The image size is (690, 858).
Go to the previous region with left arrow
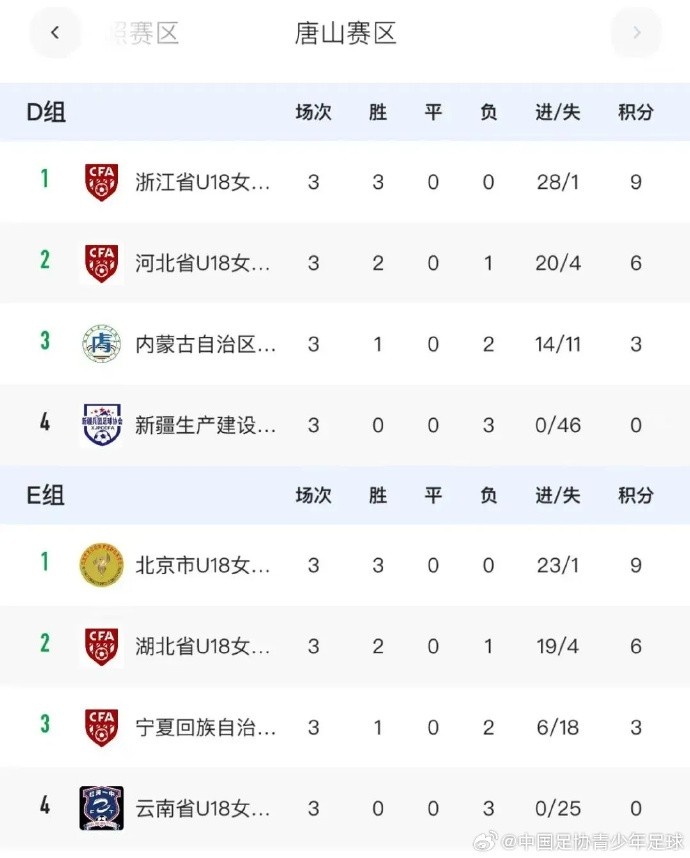(55, 33)
